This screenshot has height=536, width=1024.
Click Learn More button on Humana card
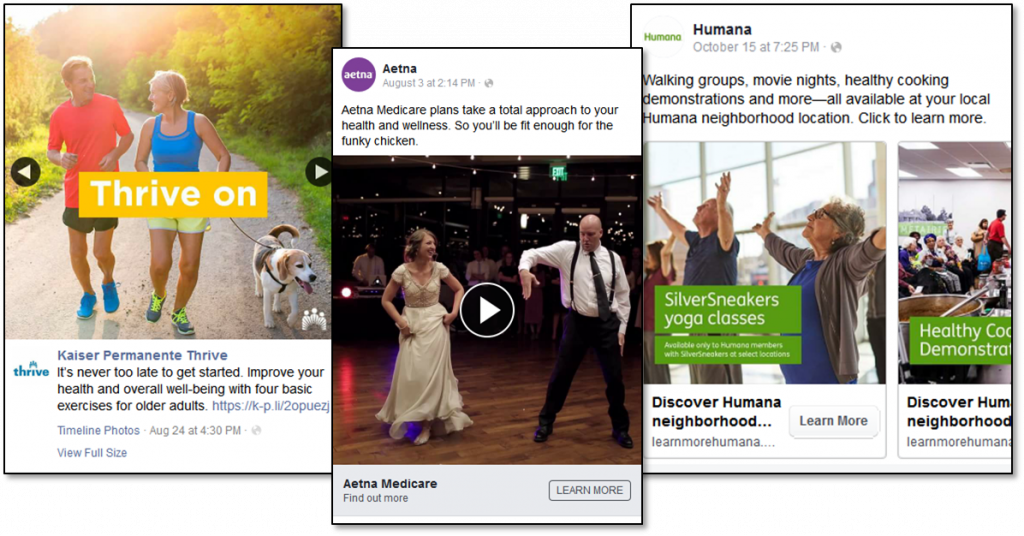coord(833,421)
